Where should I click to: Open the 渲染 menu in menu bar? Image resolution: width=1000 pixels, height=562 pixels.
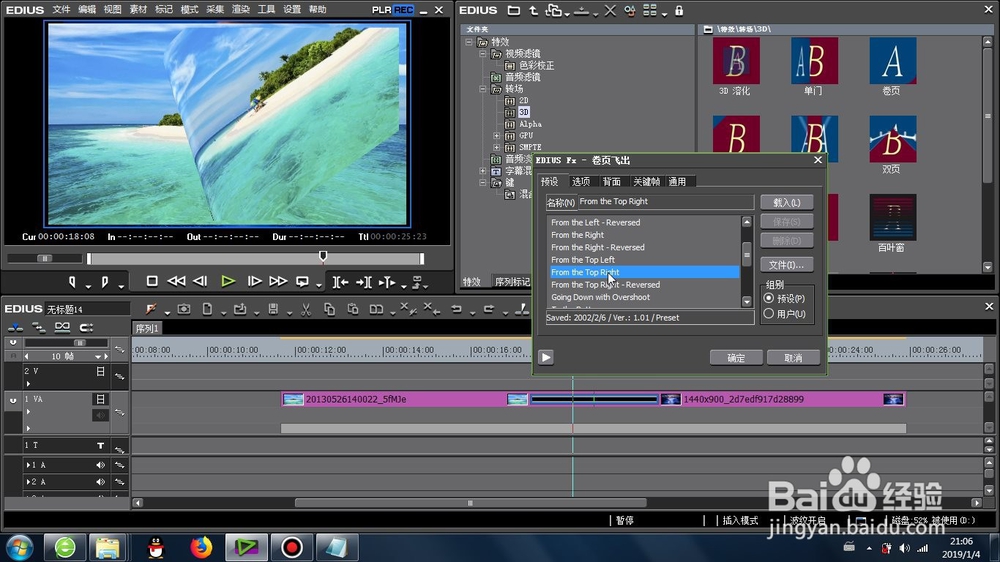tap(240, 9)
